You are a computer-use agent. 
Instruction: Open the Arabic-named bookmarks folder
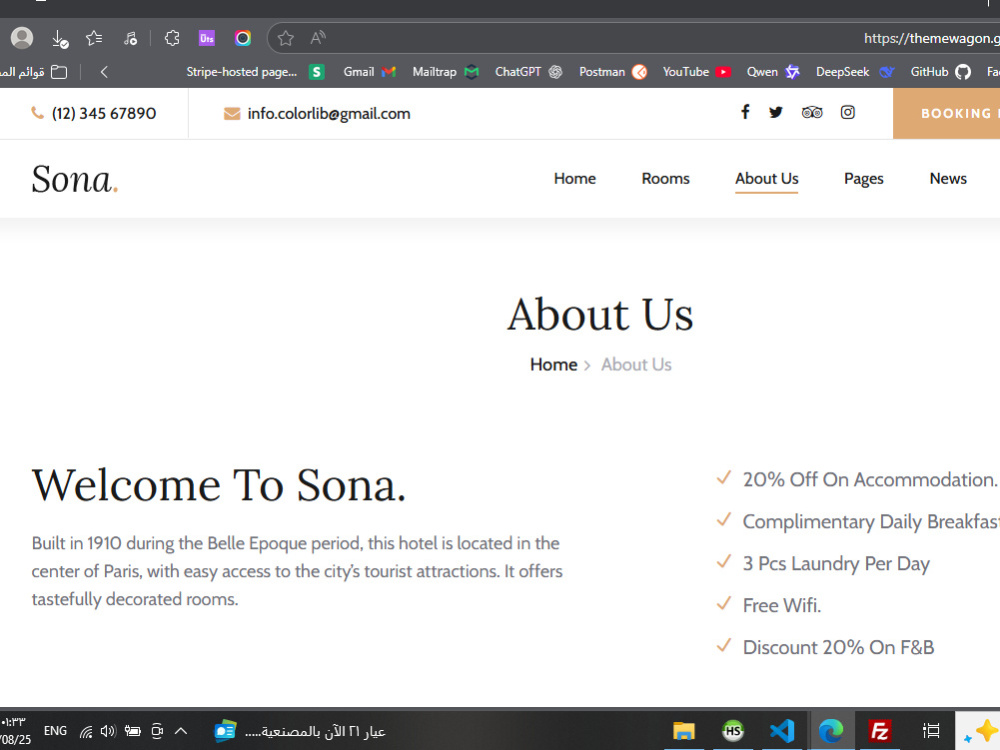point(33,72)
